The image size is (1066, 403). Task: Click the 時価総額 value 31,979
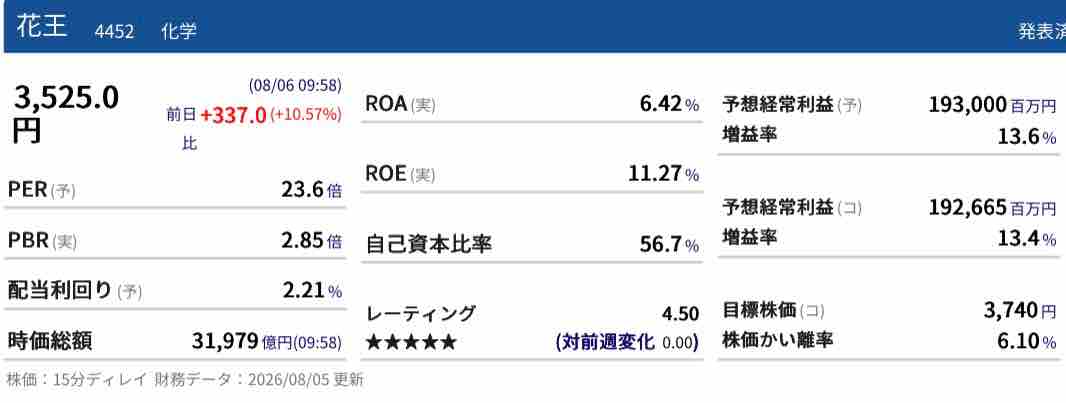tap(225, 341)
